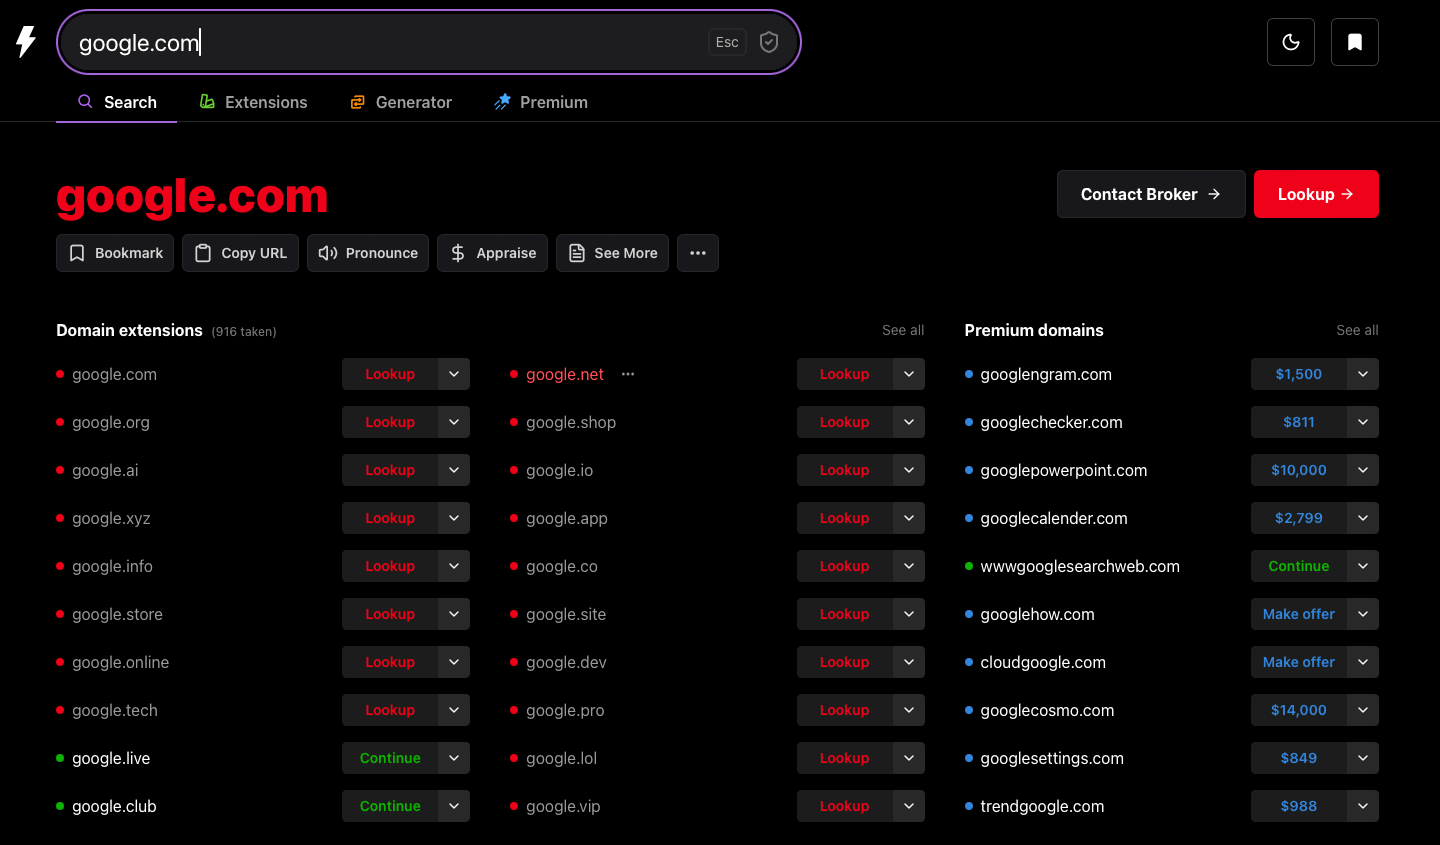Image resolution: width=1440 pixels, height=845 pixels.
Task: Bookmark the google.com domain
Action: click(115, 253)
